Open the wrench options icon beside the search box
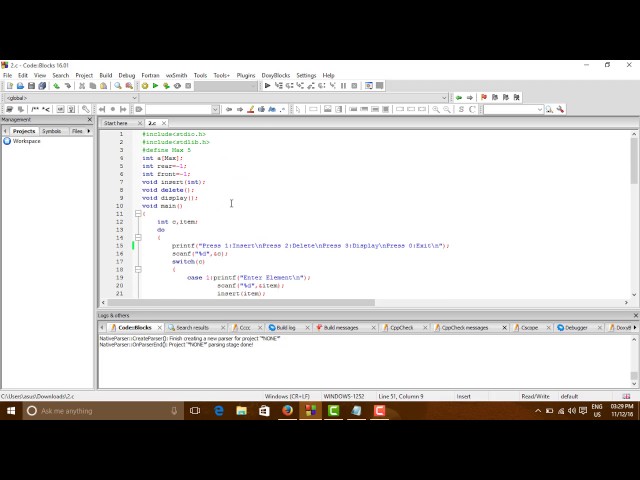Viewport: 640px width, 480px height. (560, 109)
